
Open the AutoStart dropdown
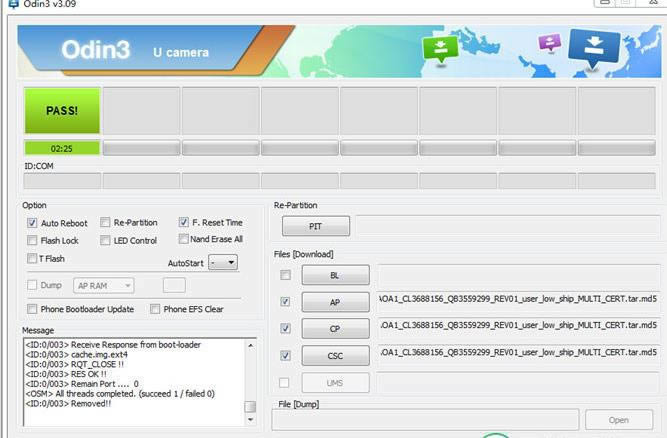(x=223, y=262)
